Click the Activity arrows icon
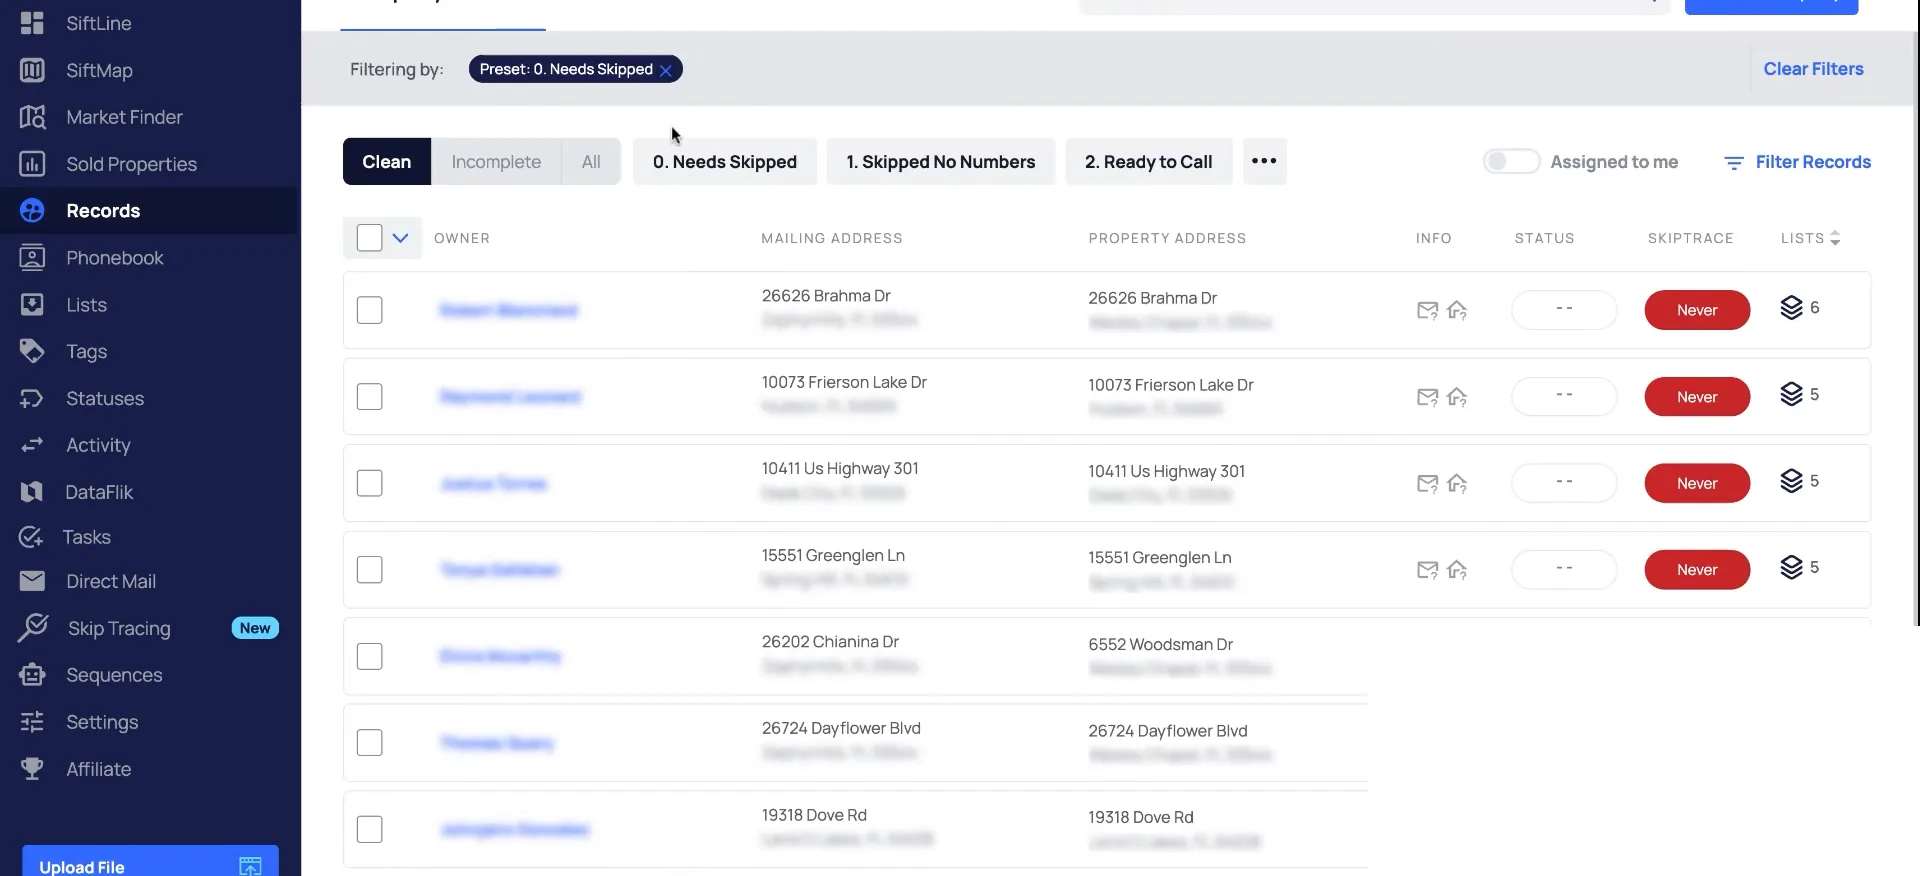This screenshot has height=876, width=1920. click(32, 445)
